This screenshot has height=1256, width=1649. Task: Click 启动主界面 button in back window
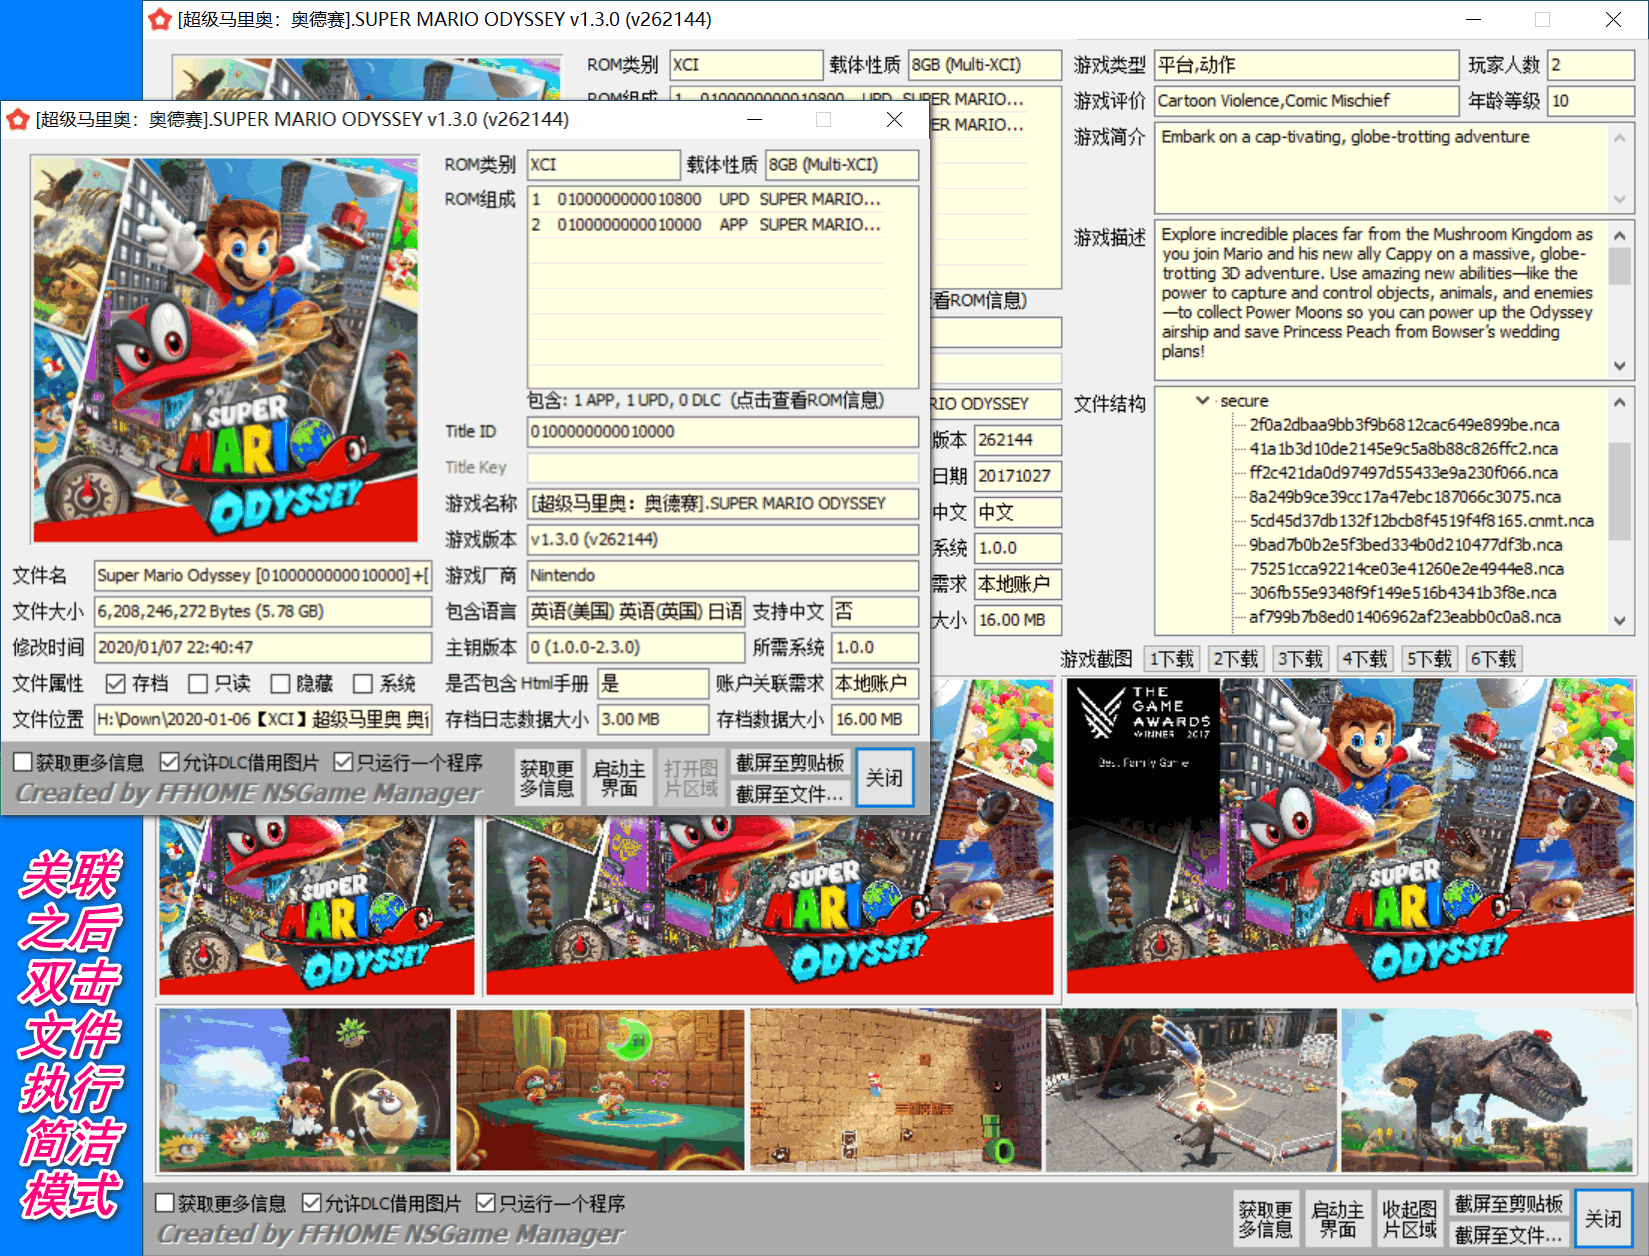point(1338,1218)
